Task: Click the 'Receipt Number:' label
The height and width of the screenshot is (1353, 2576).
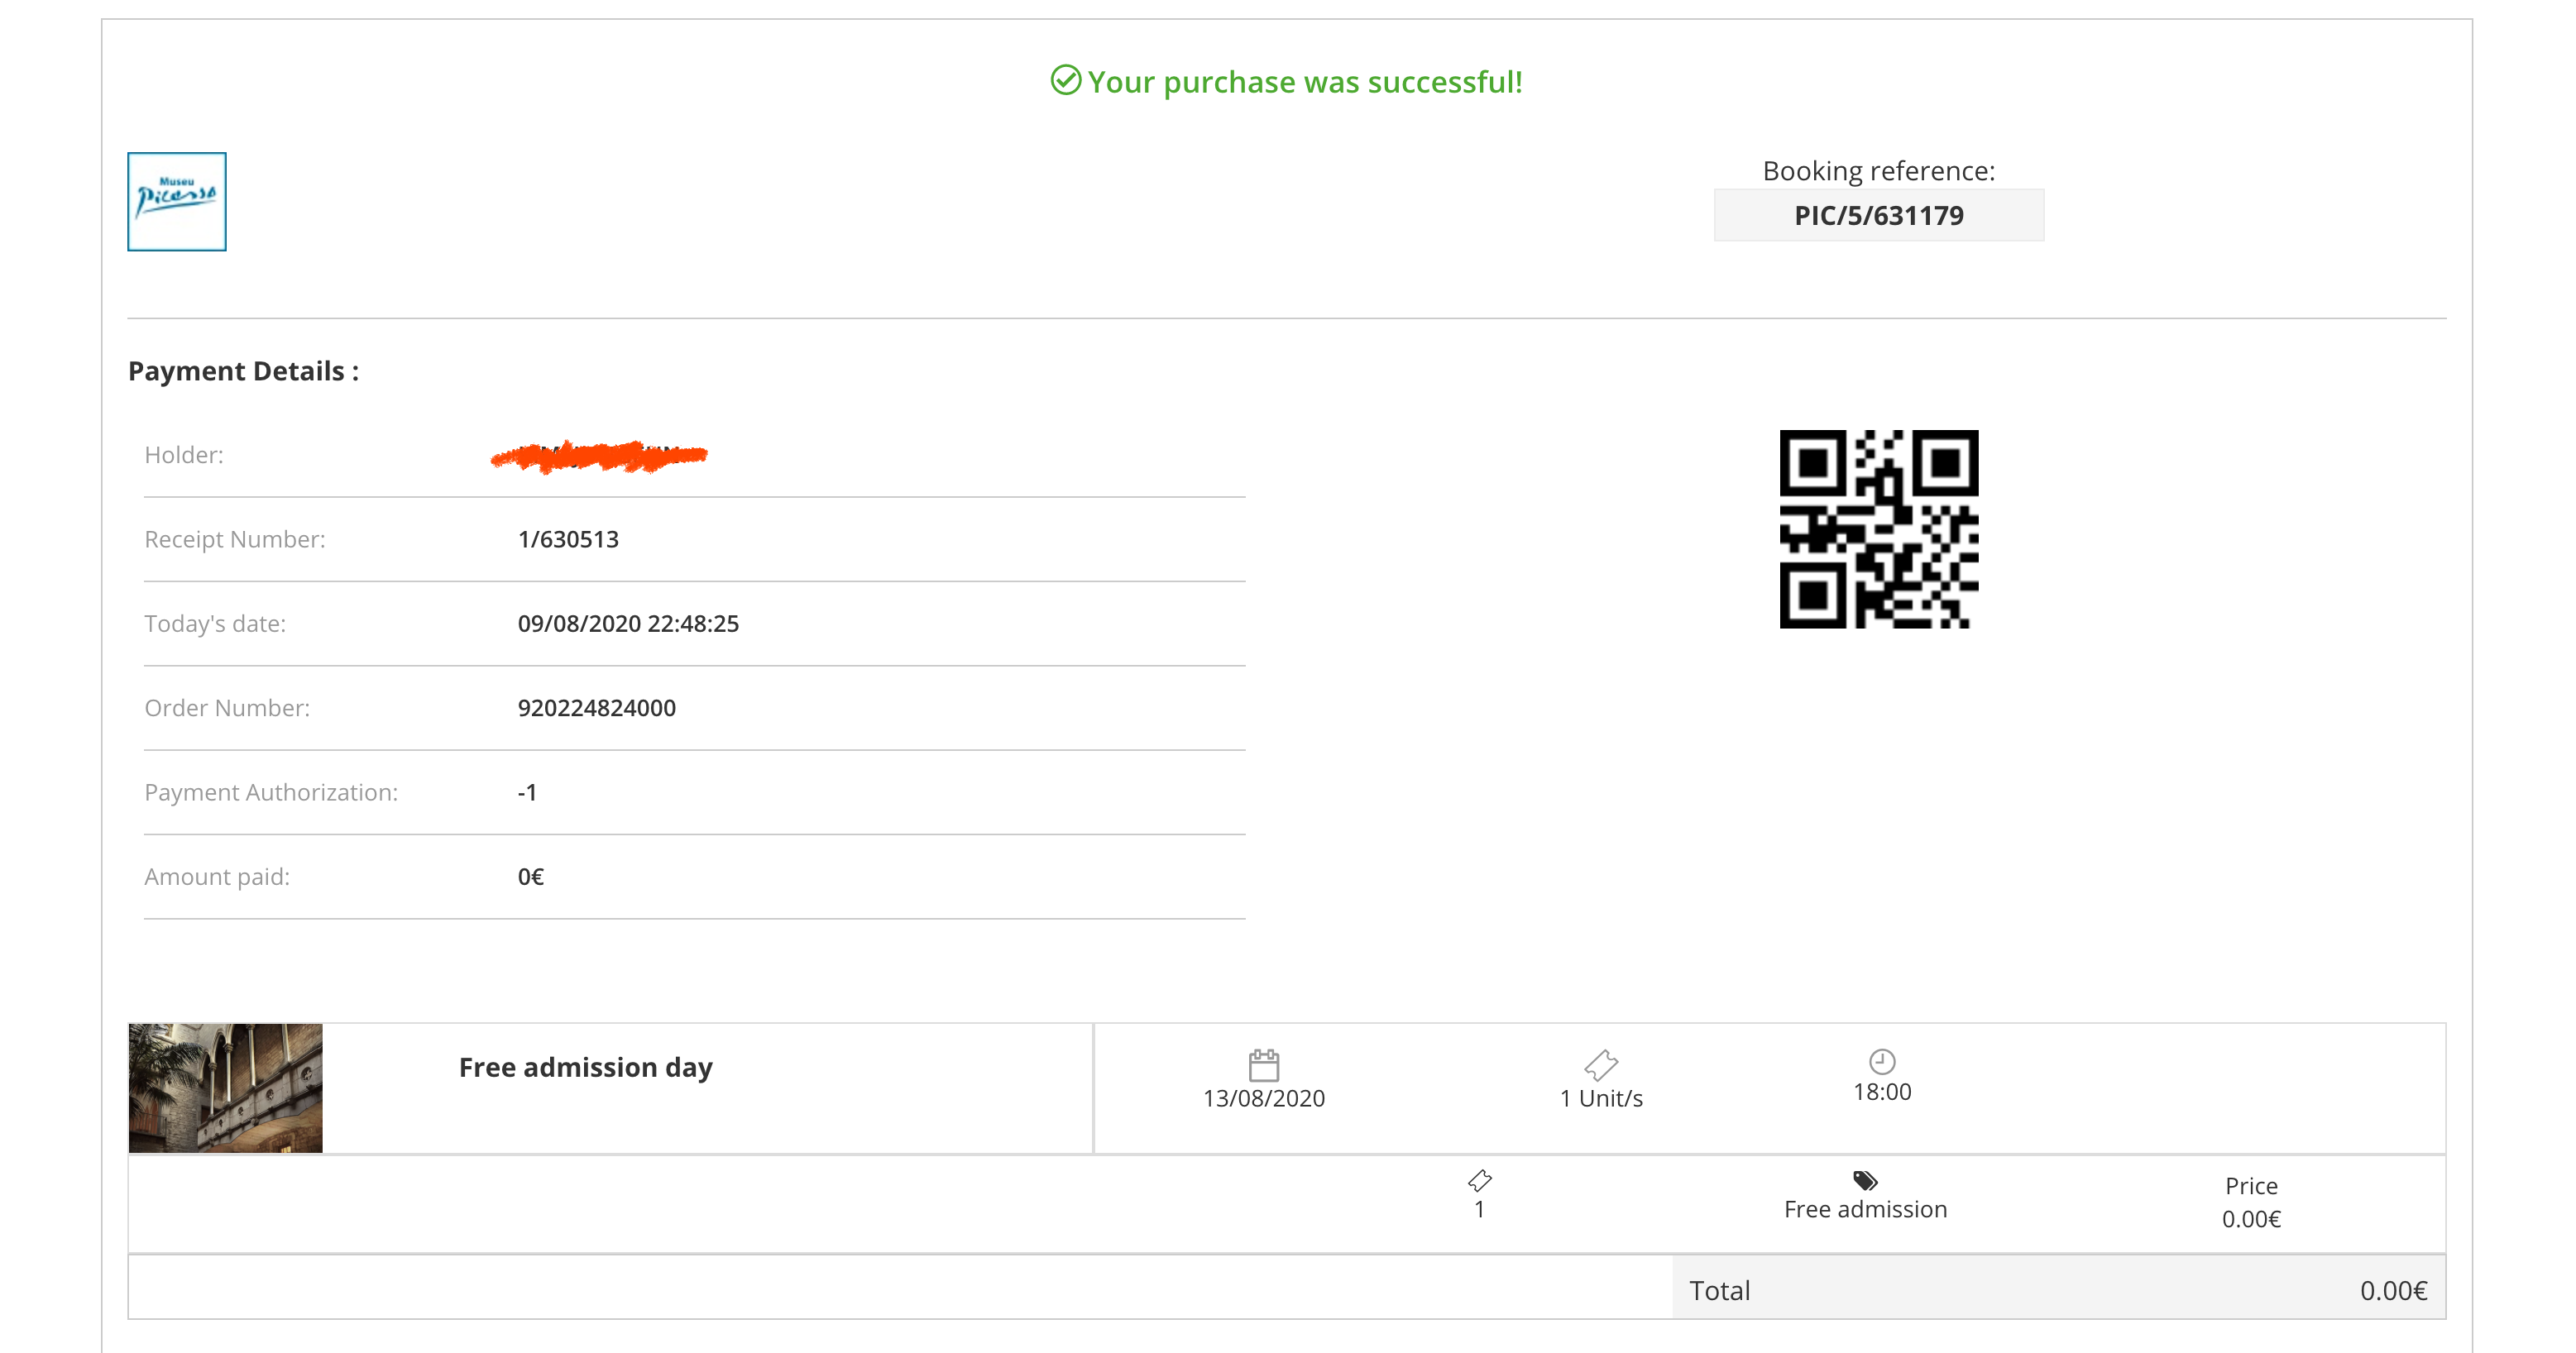Action: 235,539
